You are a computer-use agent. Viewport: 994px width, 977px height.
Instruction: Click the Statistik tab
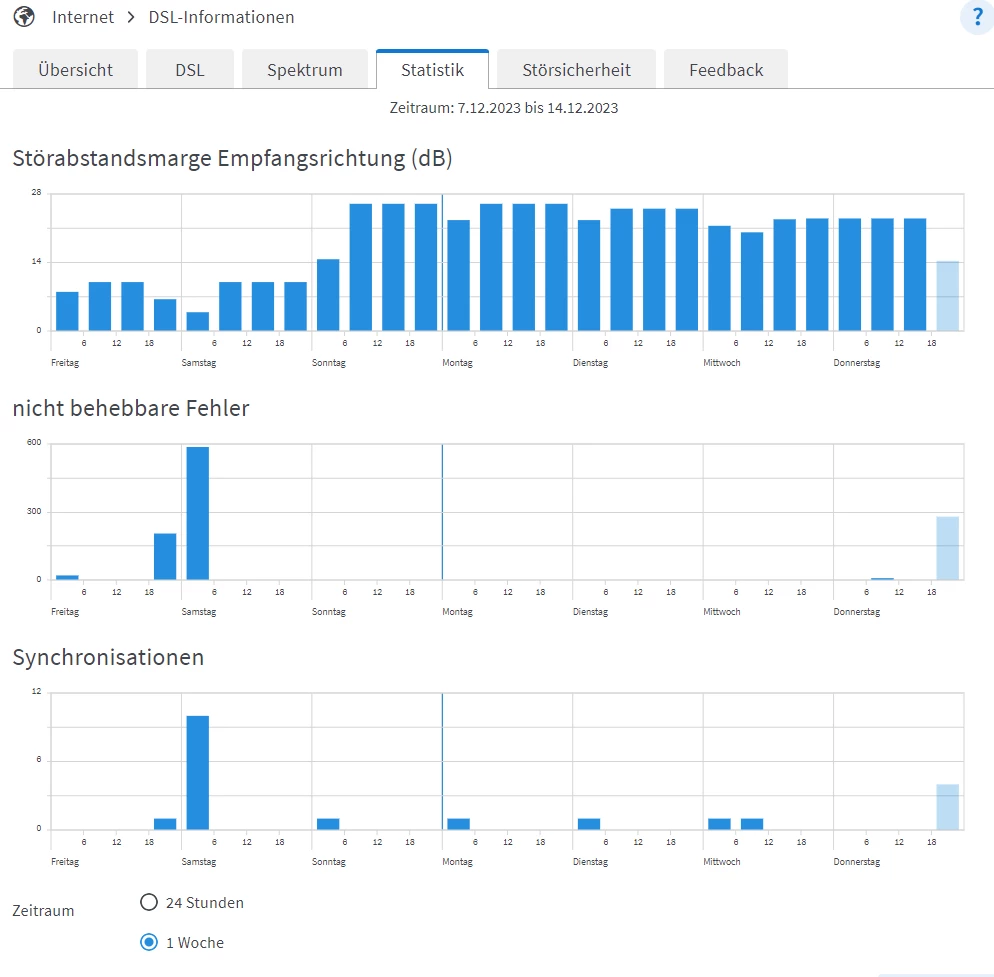point(432,69)
